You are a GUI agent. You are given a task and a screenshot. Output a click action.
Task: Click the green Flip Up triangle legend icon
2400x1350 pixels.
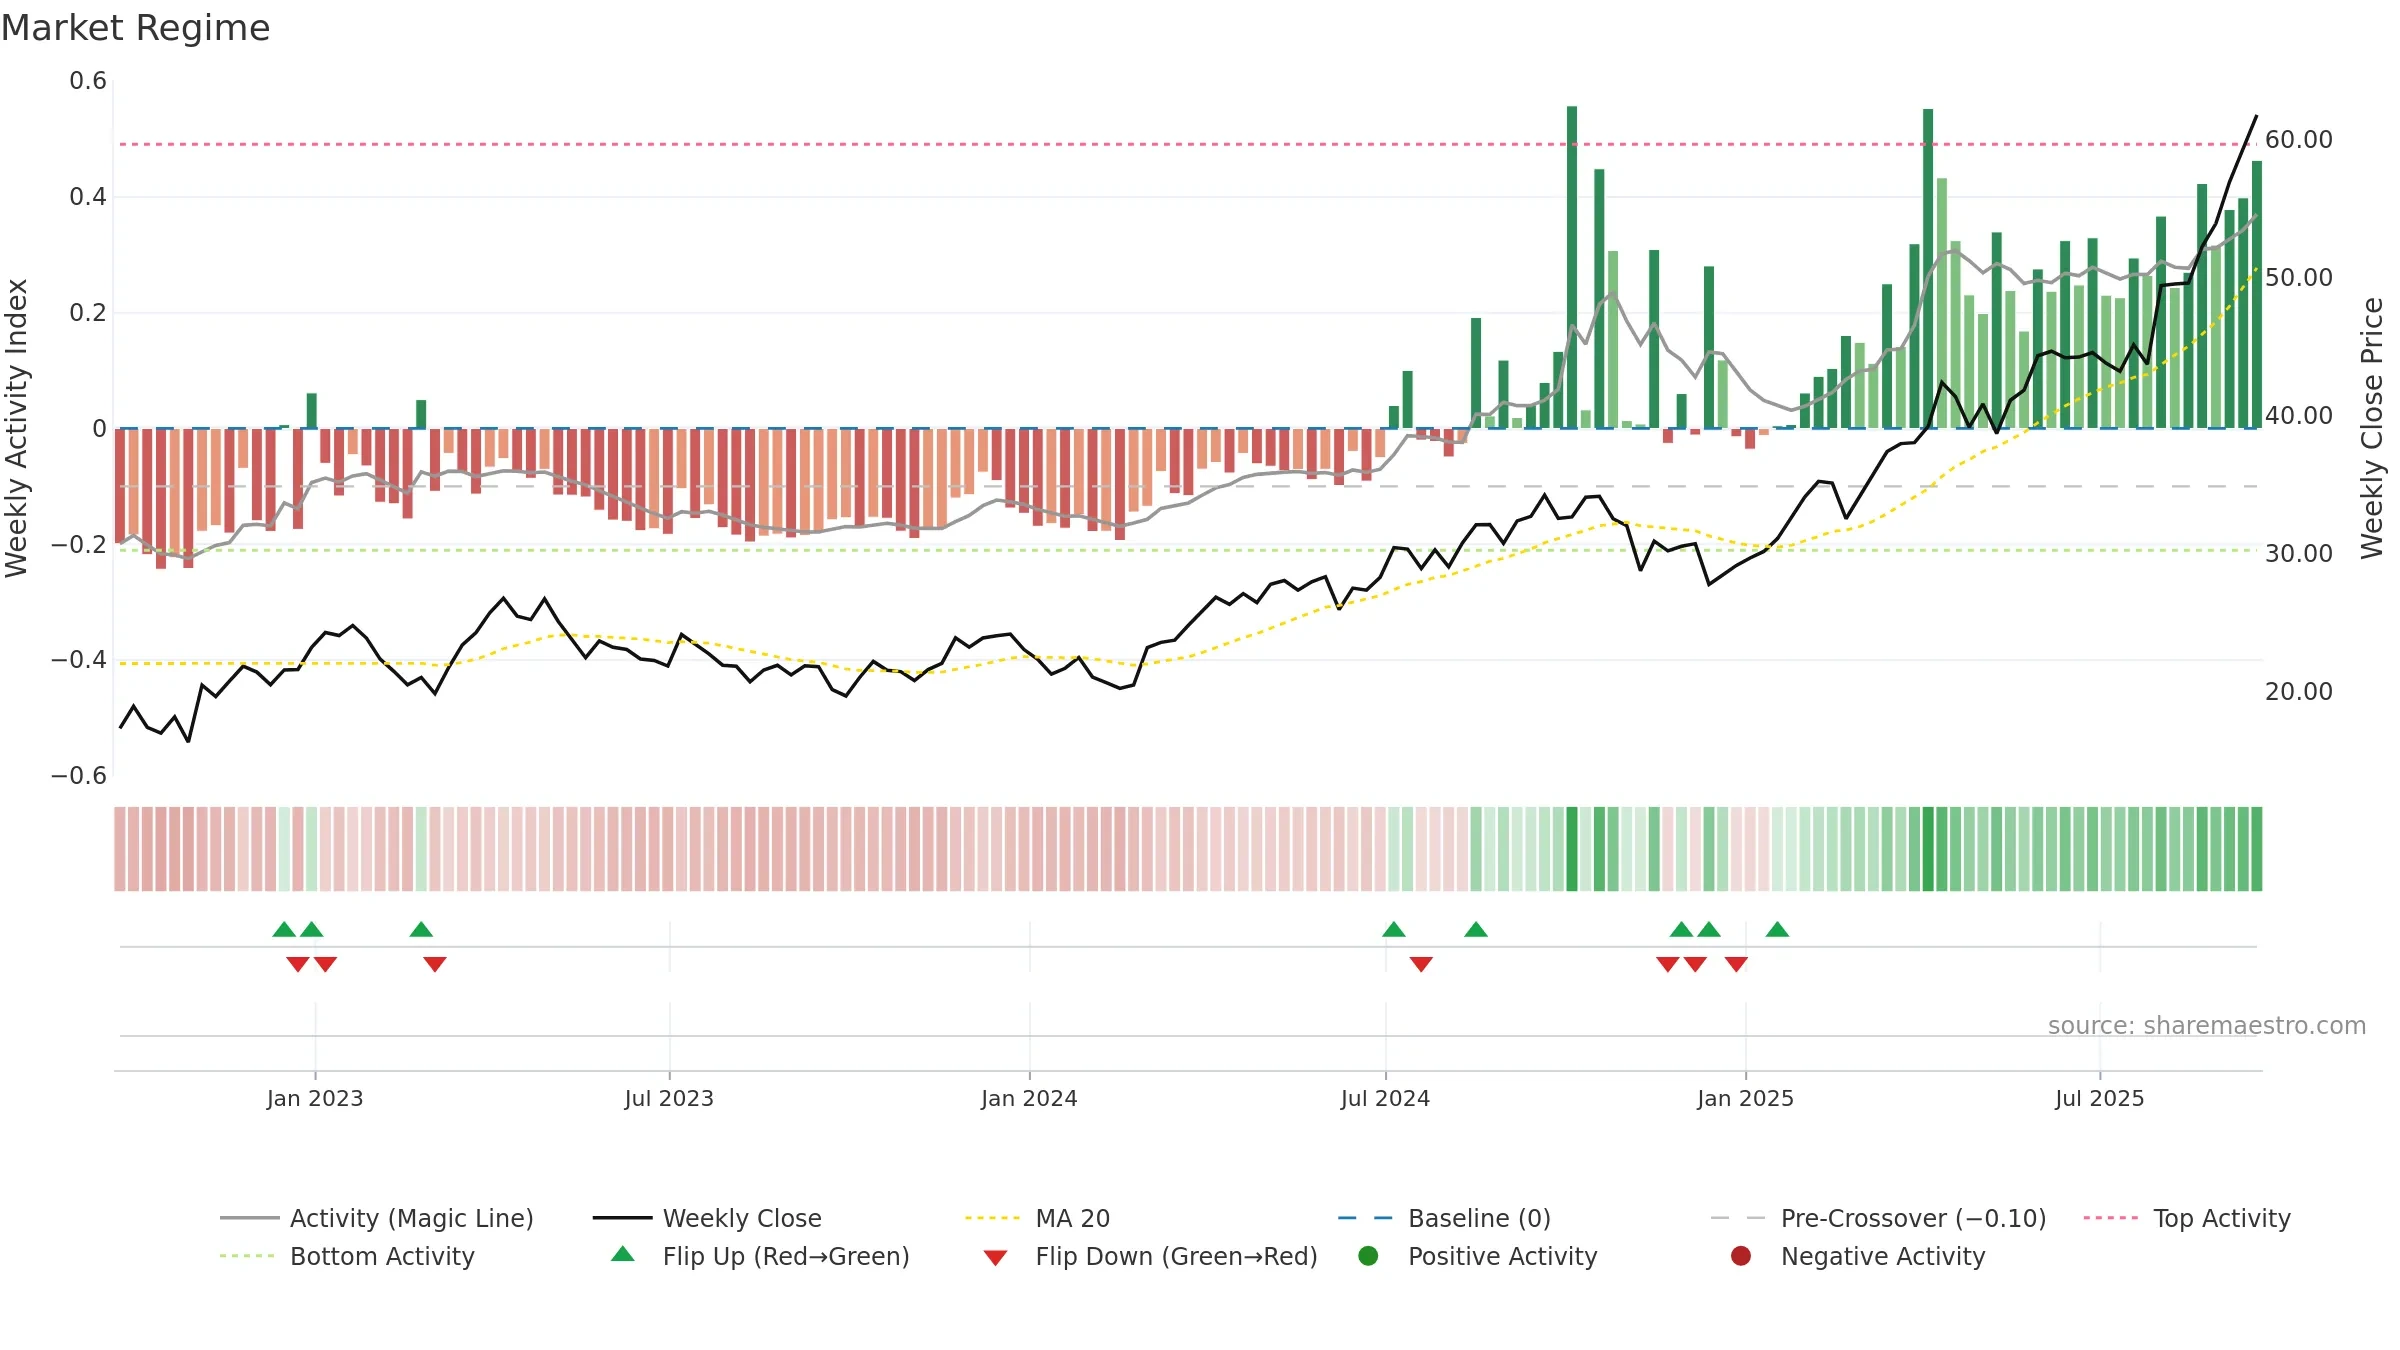pos(623,1254)
